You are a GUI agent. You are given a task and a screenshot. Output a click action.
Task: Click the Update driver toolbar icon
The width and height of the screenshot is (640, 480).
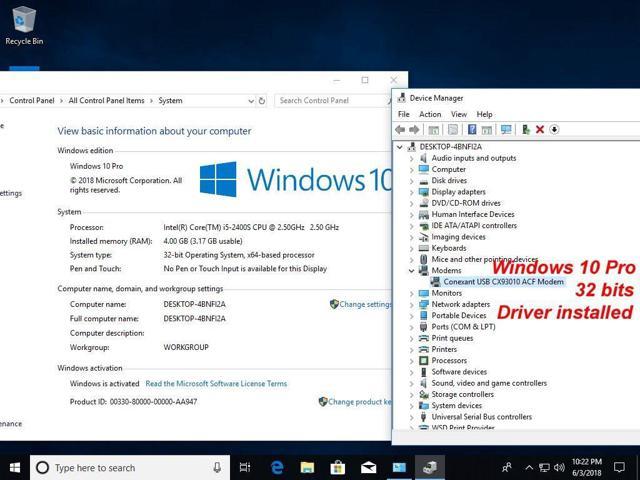526,130
